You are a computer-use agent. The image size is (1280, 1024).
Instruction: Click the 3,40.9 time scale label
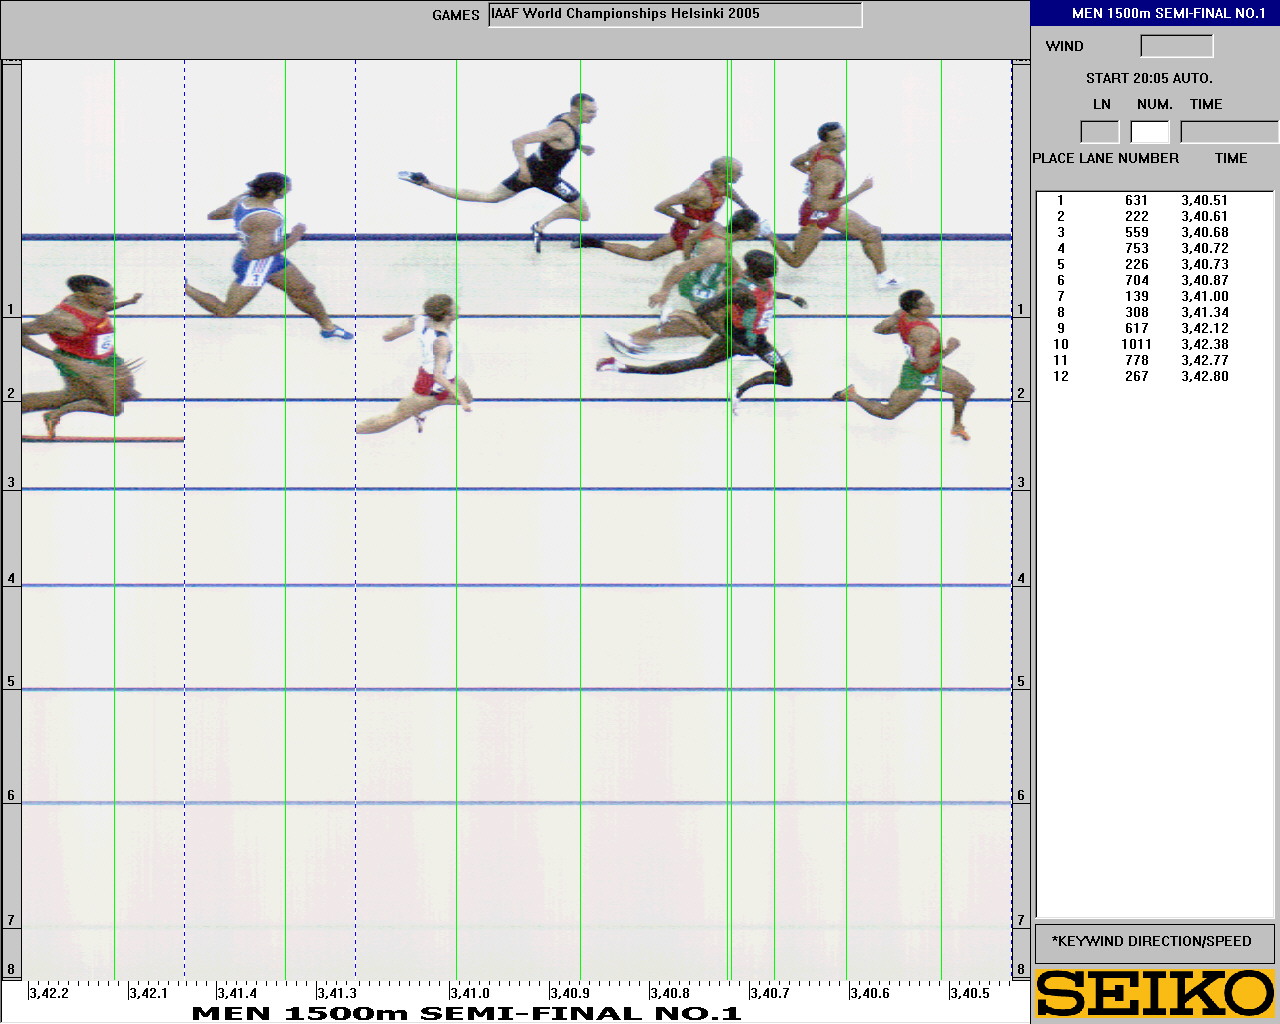coord(570,993)
